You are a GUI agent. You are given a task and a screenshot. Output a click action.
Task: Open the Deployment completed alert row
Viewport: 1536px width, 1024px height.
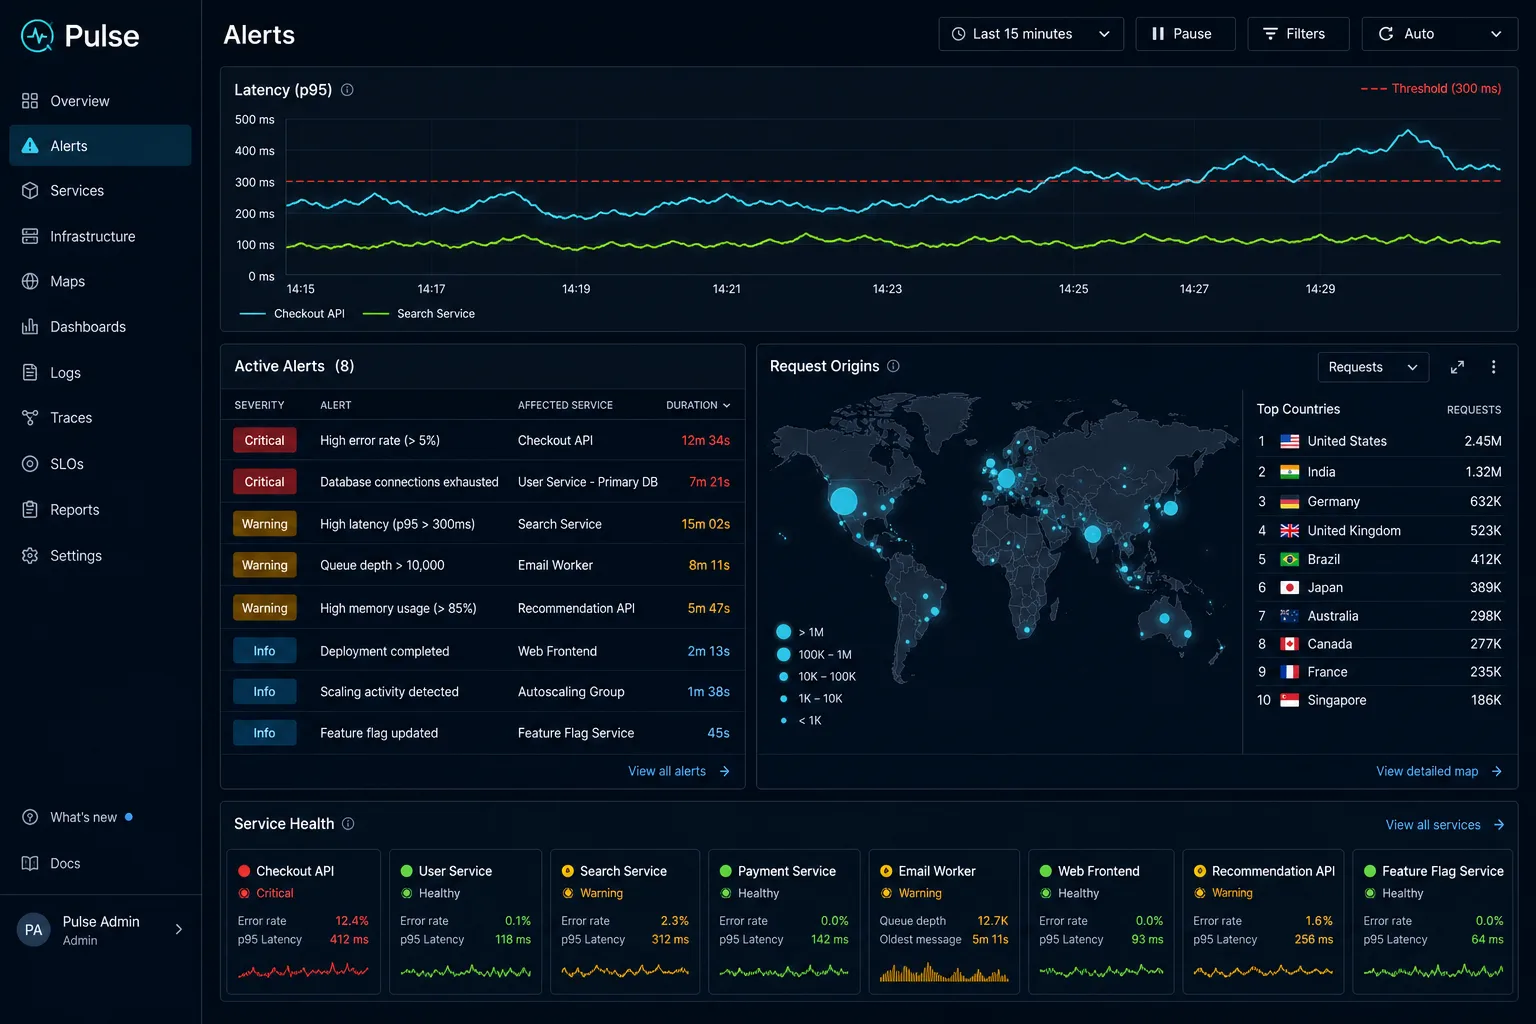coord(483,652)
